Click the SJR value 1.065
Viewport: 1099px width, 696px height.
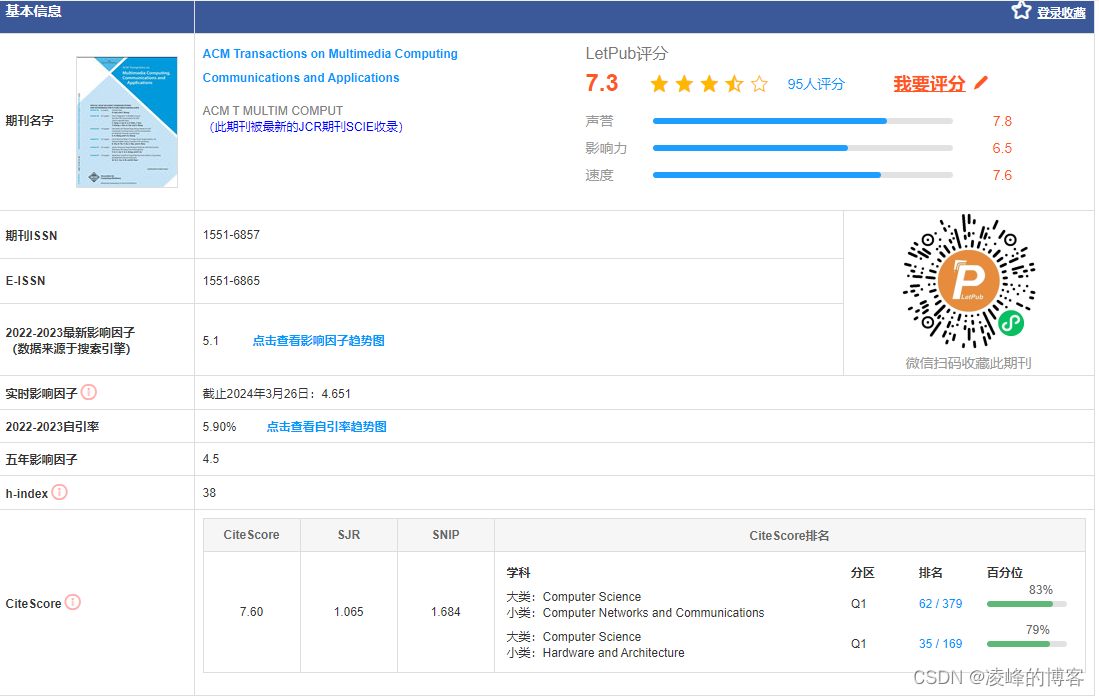(x=348, y=612)
